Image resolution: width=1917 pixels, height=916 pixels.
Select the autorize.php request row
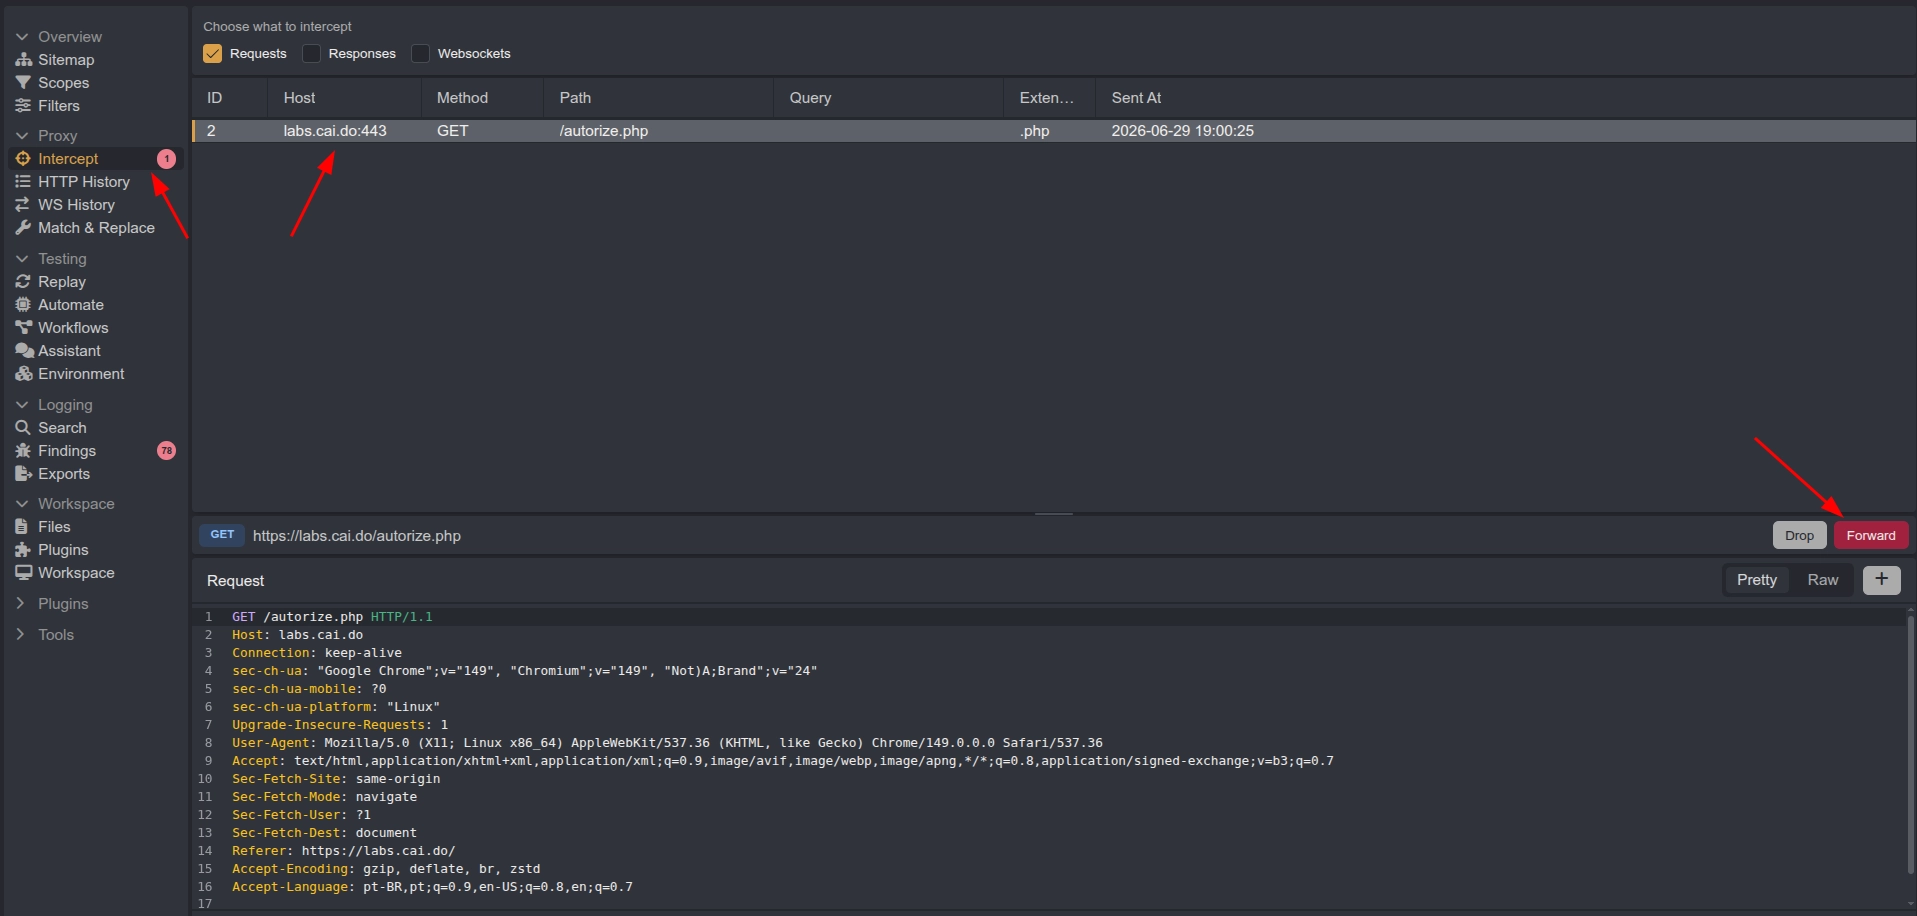[1054, 131]
